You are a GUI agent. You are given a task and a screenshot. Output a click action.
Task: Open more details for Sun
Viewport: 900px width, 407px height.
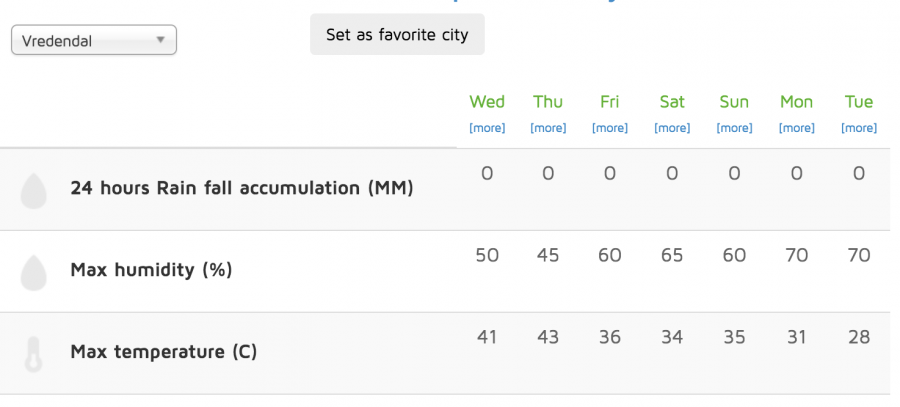734,127
